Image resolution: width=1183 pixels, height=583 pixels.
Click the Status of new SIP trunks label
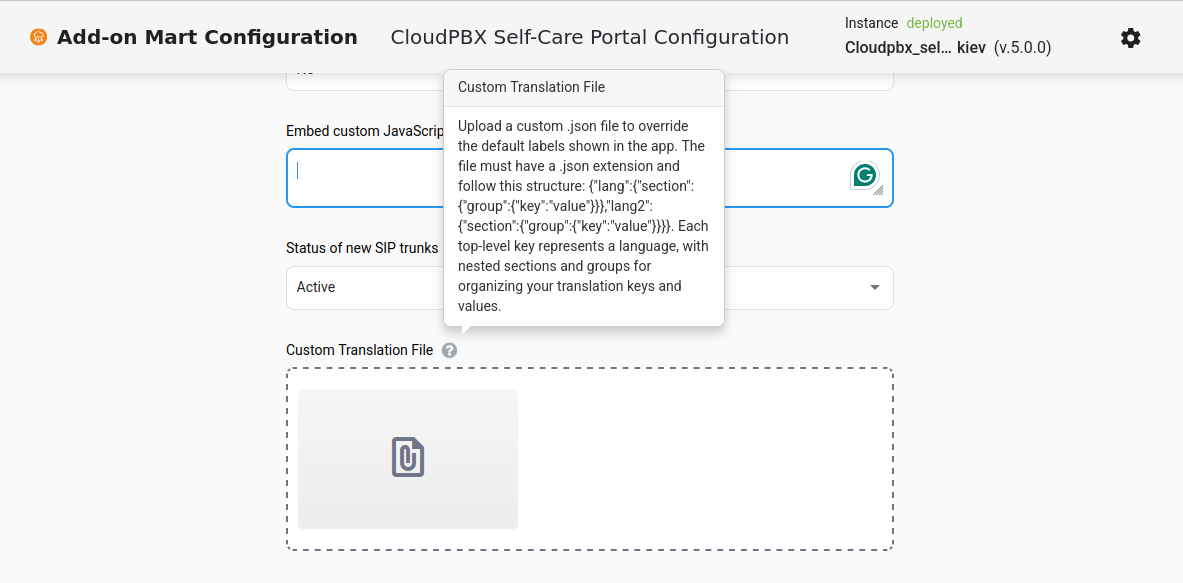pos(362,248)
